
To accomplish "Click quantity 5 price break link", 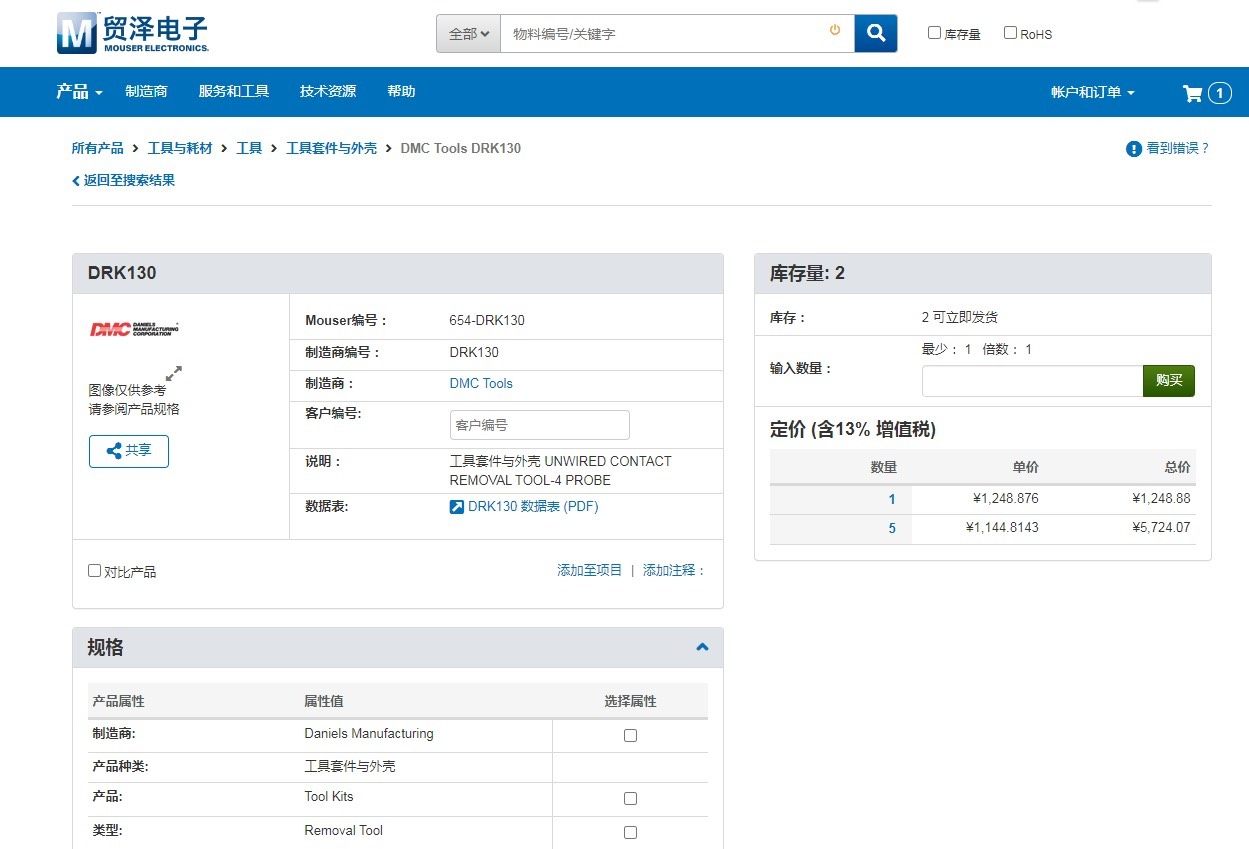I will coord(892,528).
